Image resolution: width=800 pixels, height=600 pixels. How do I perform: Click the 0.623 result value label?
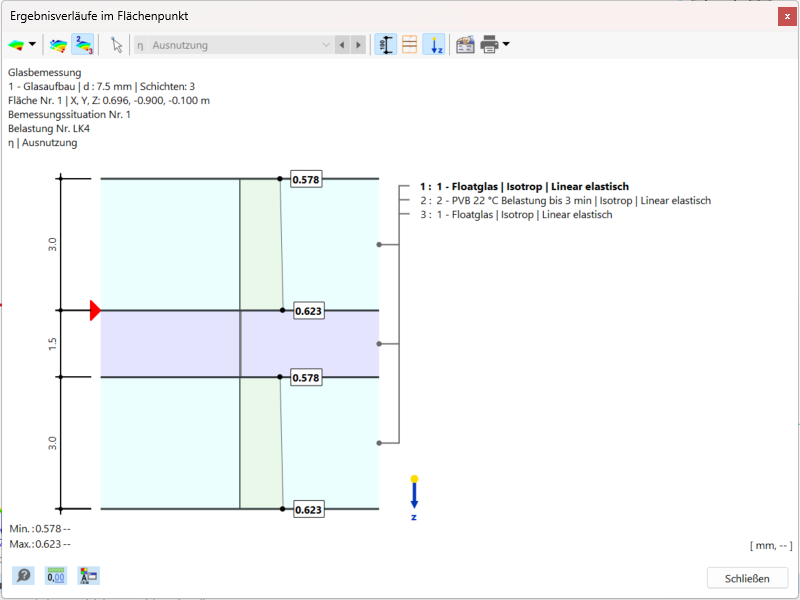click(307, 310)
